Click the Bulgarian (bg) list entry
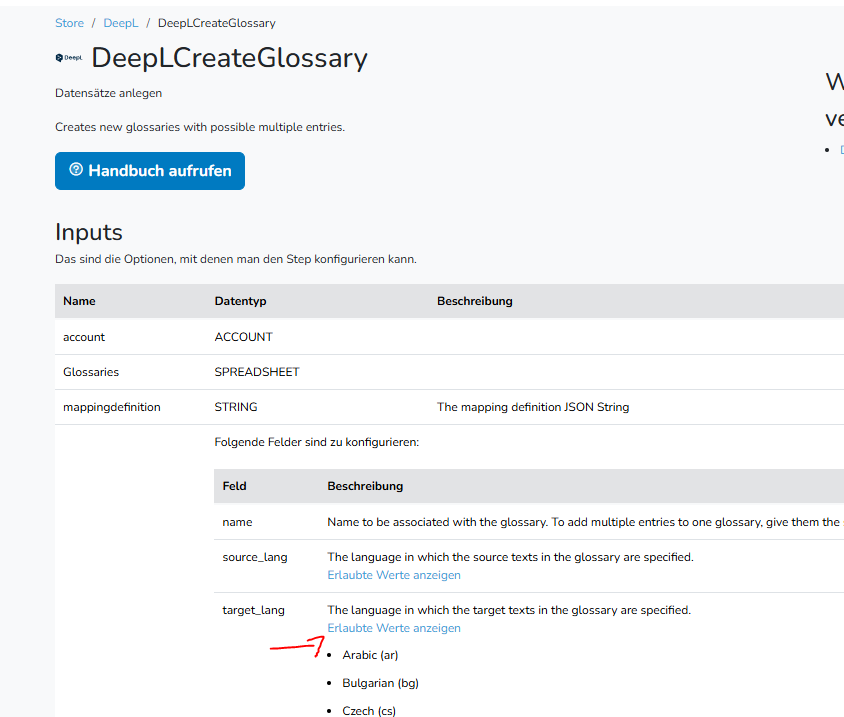The image size is (844, 717). pos(380,683)
